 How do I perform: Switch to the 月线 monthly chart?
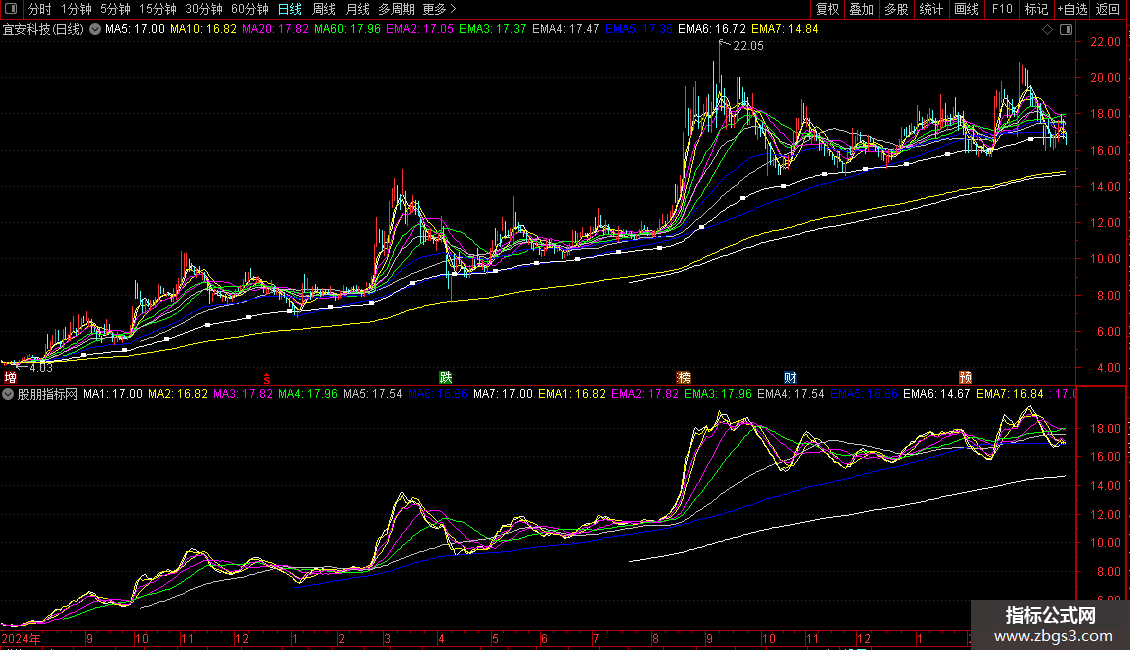pos(357,9)
